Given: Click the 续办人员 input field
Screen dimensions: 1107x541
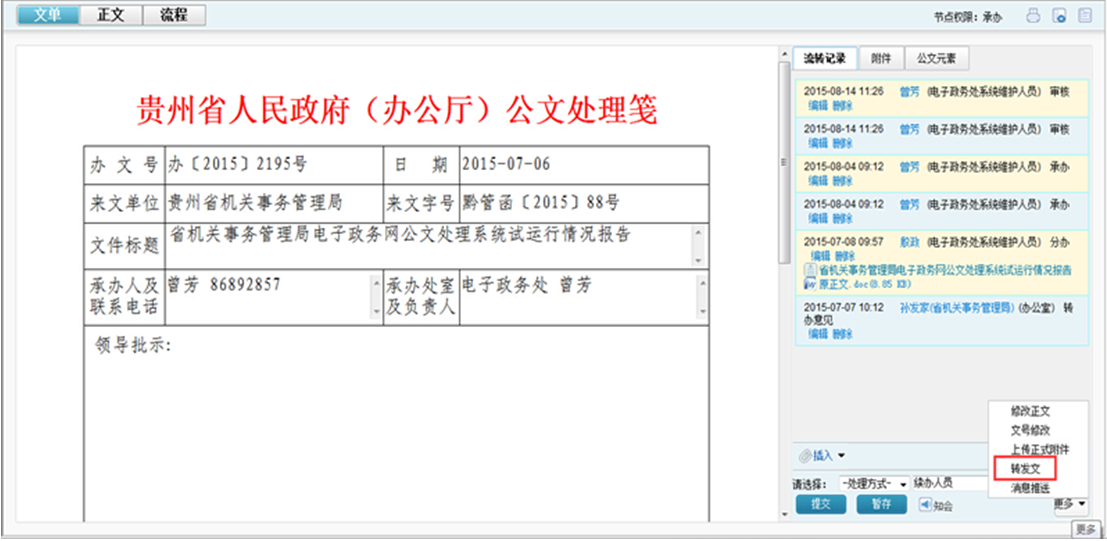Looking at the screenshot, I should pos(945,484).
